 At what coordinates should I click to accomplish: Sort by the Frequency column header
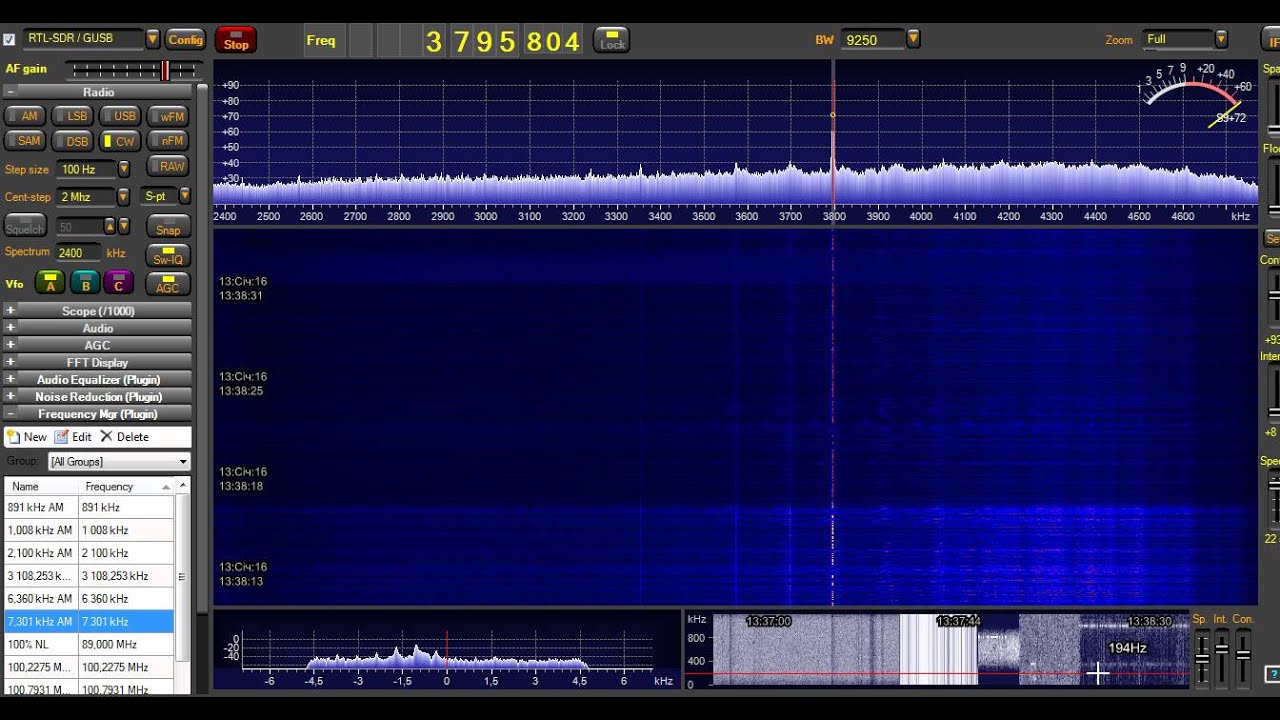[x=126, y=486]
